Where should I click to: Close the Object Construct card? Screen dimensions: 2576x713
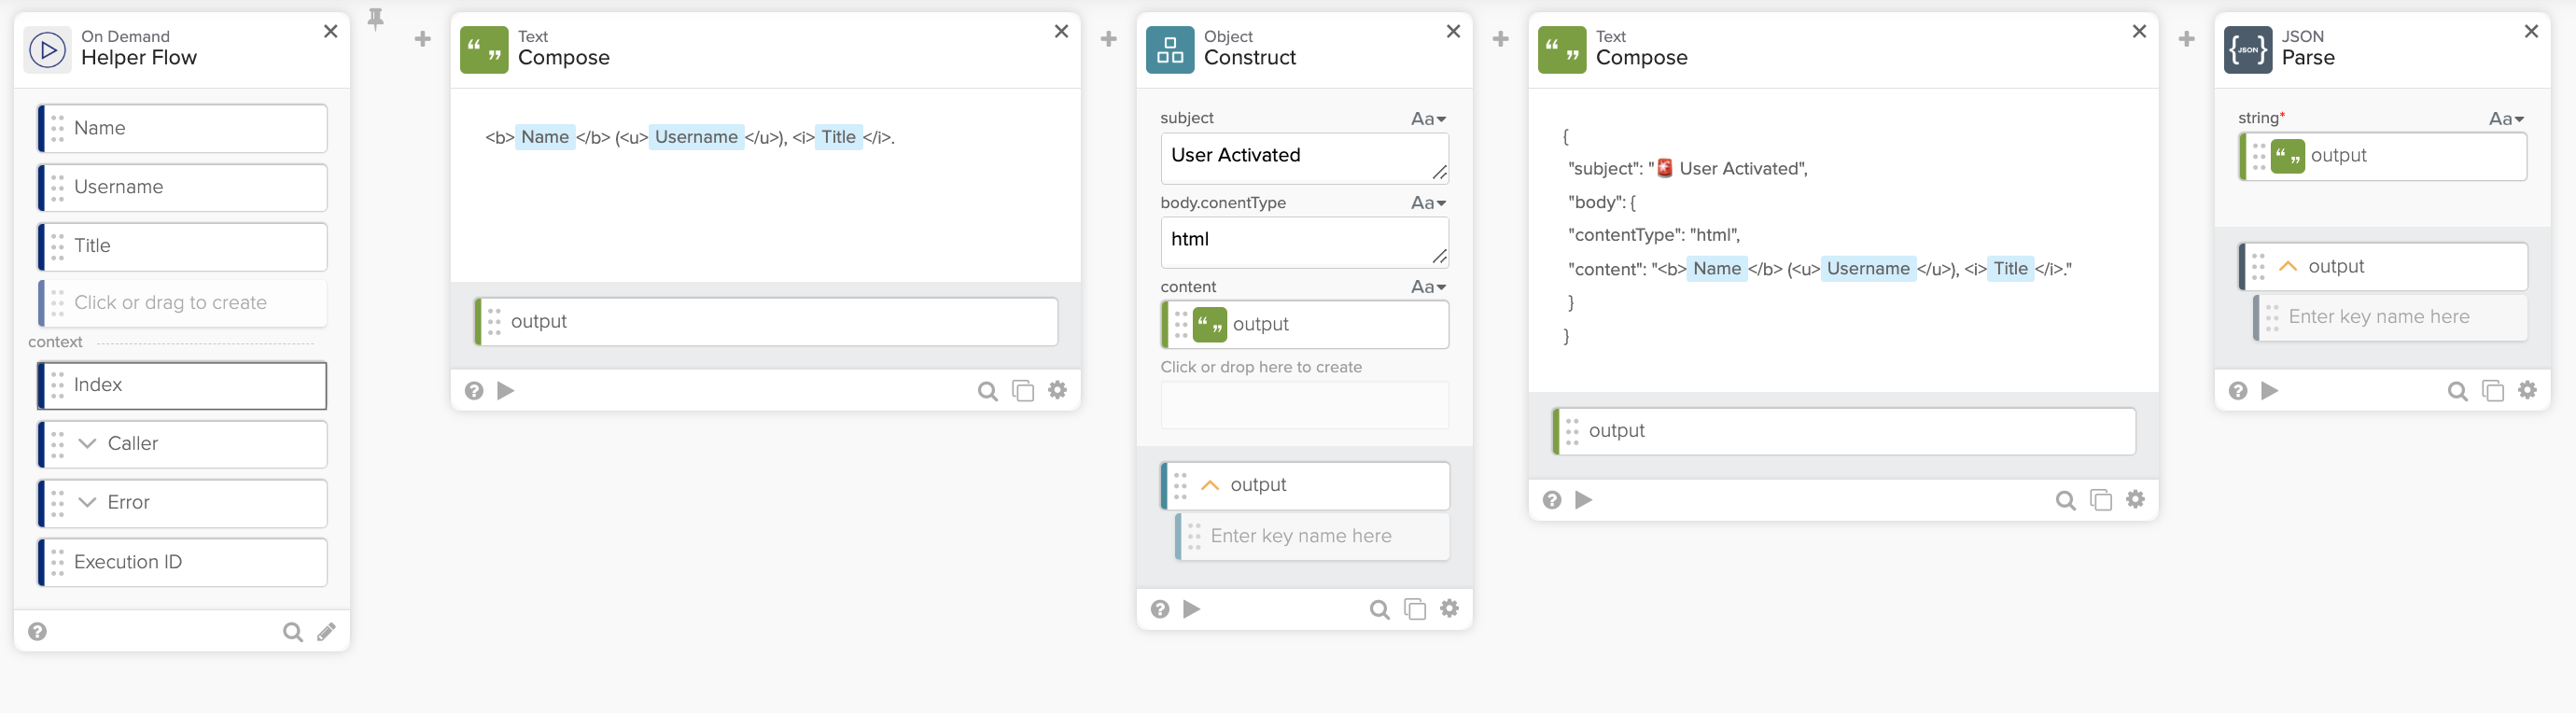[1453, 32]
